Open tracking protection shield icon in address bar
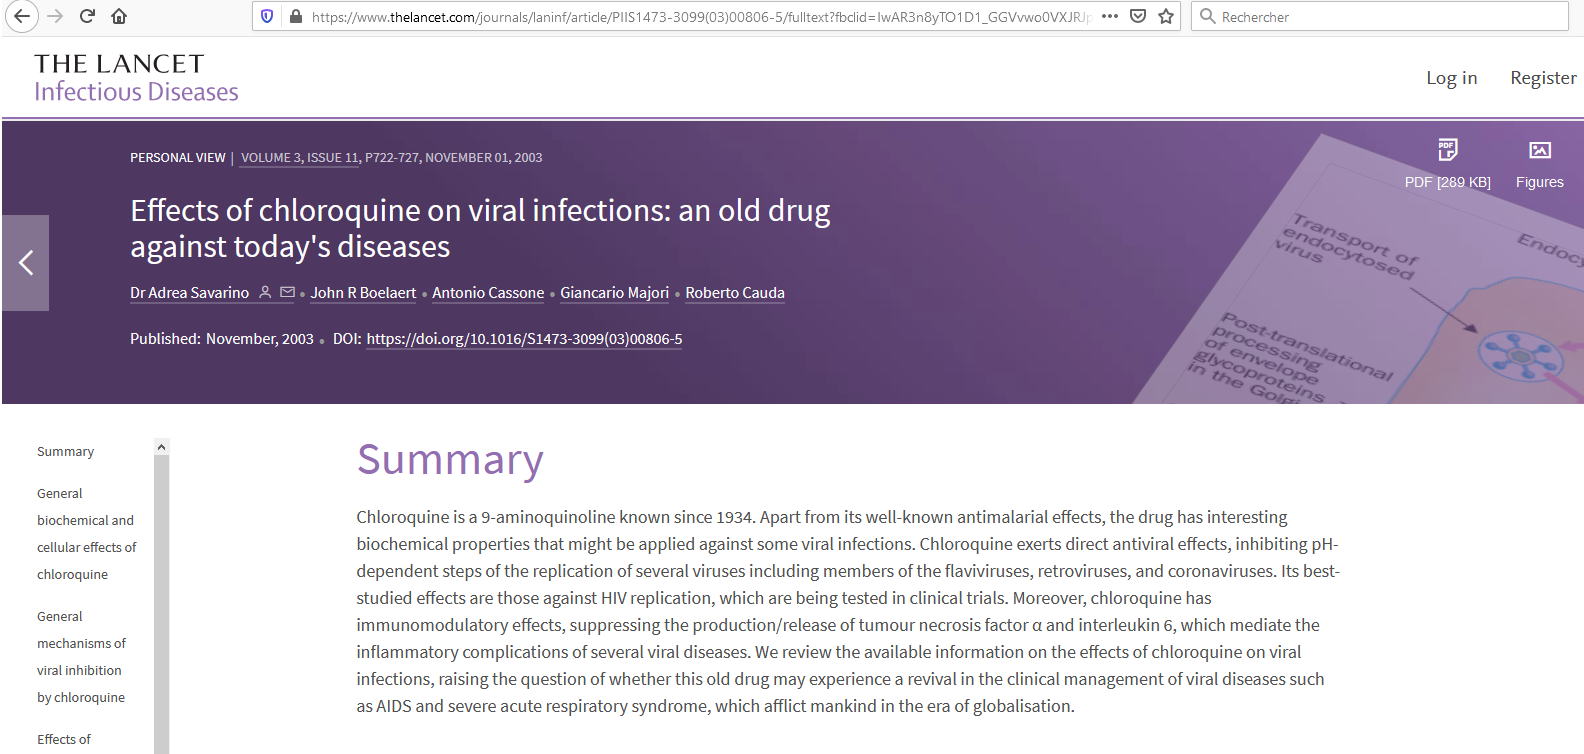This screenshot has width=1584, height=754. click(x=267, y=16)
